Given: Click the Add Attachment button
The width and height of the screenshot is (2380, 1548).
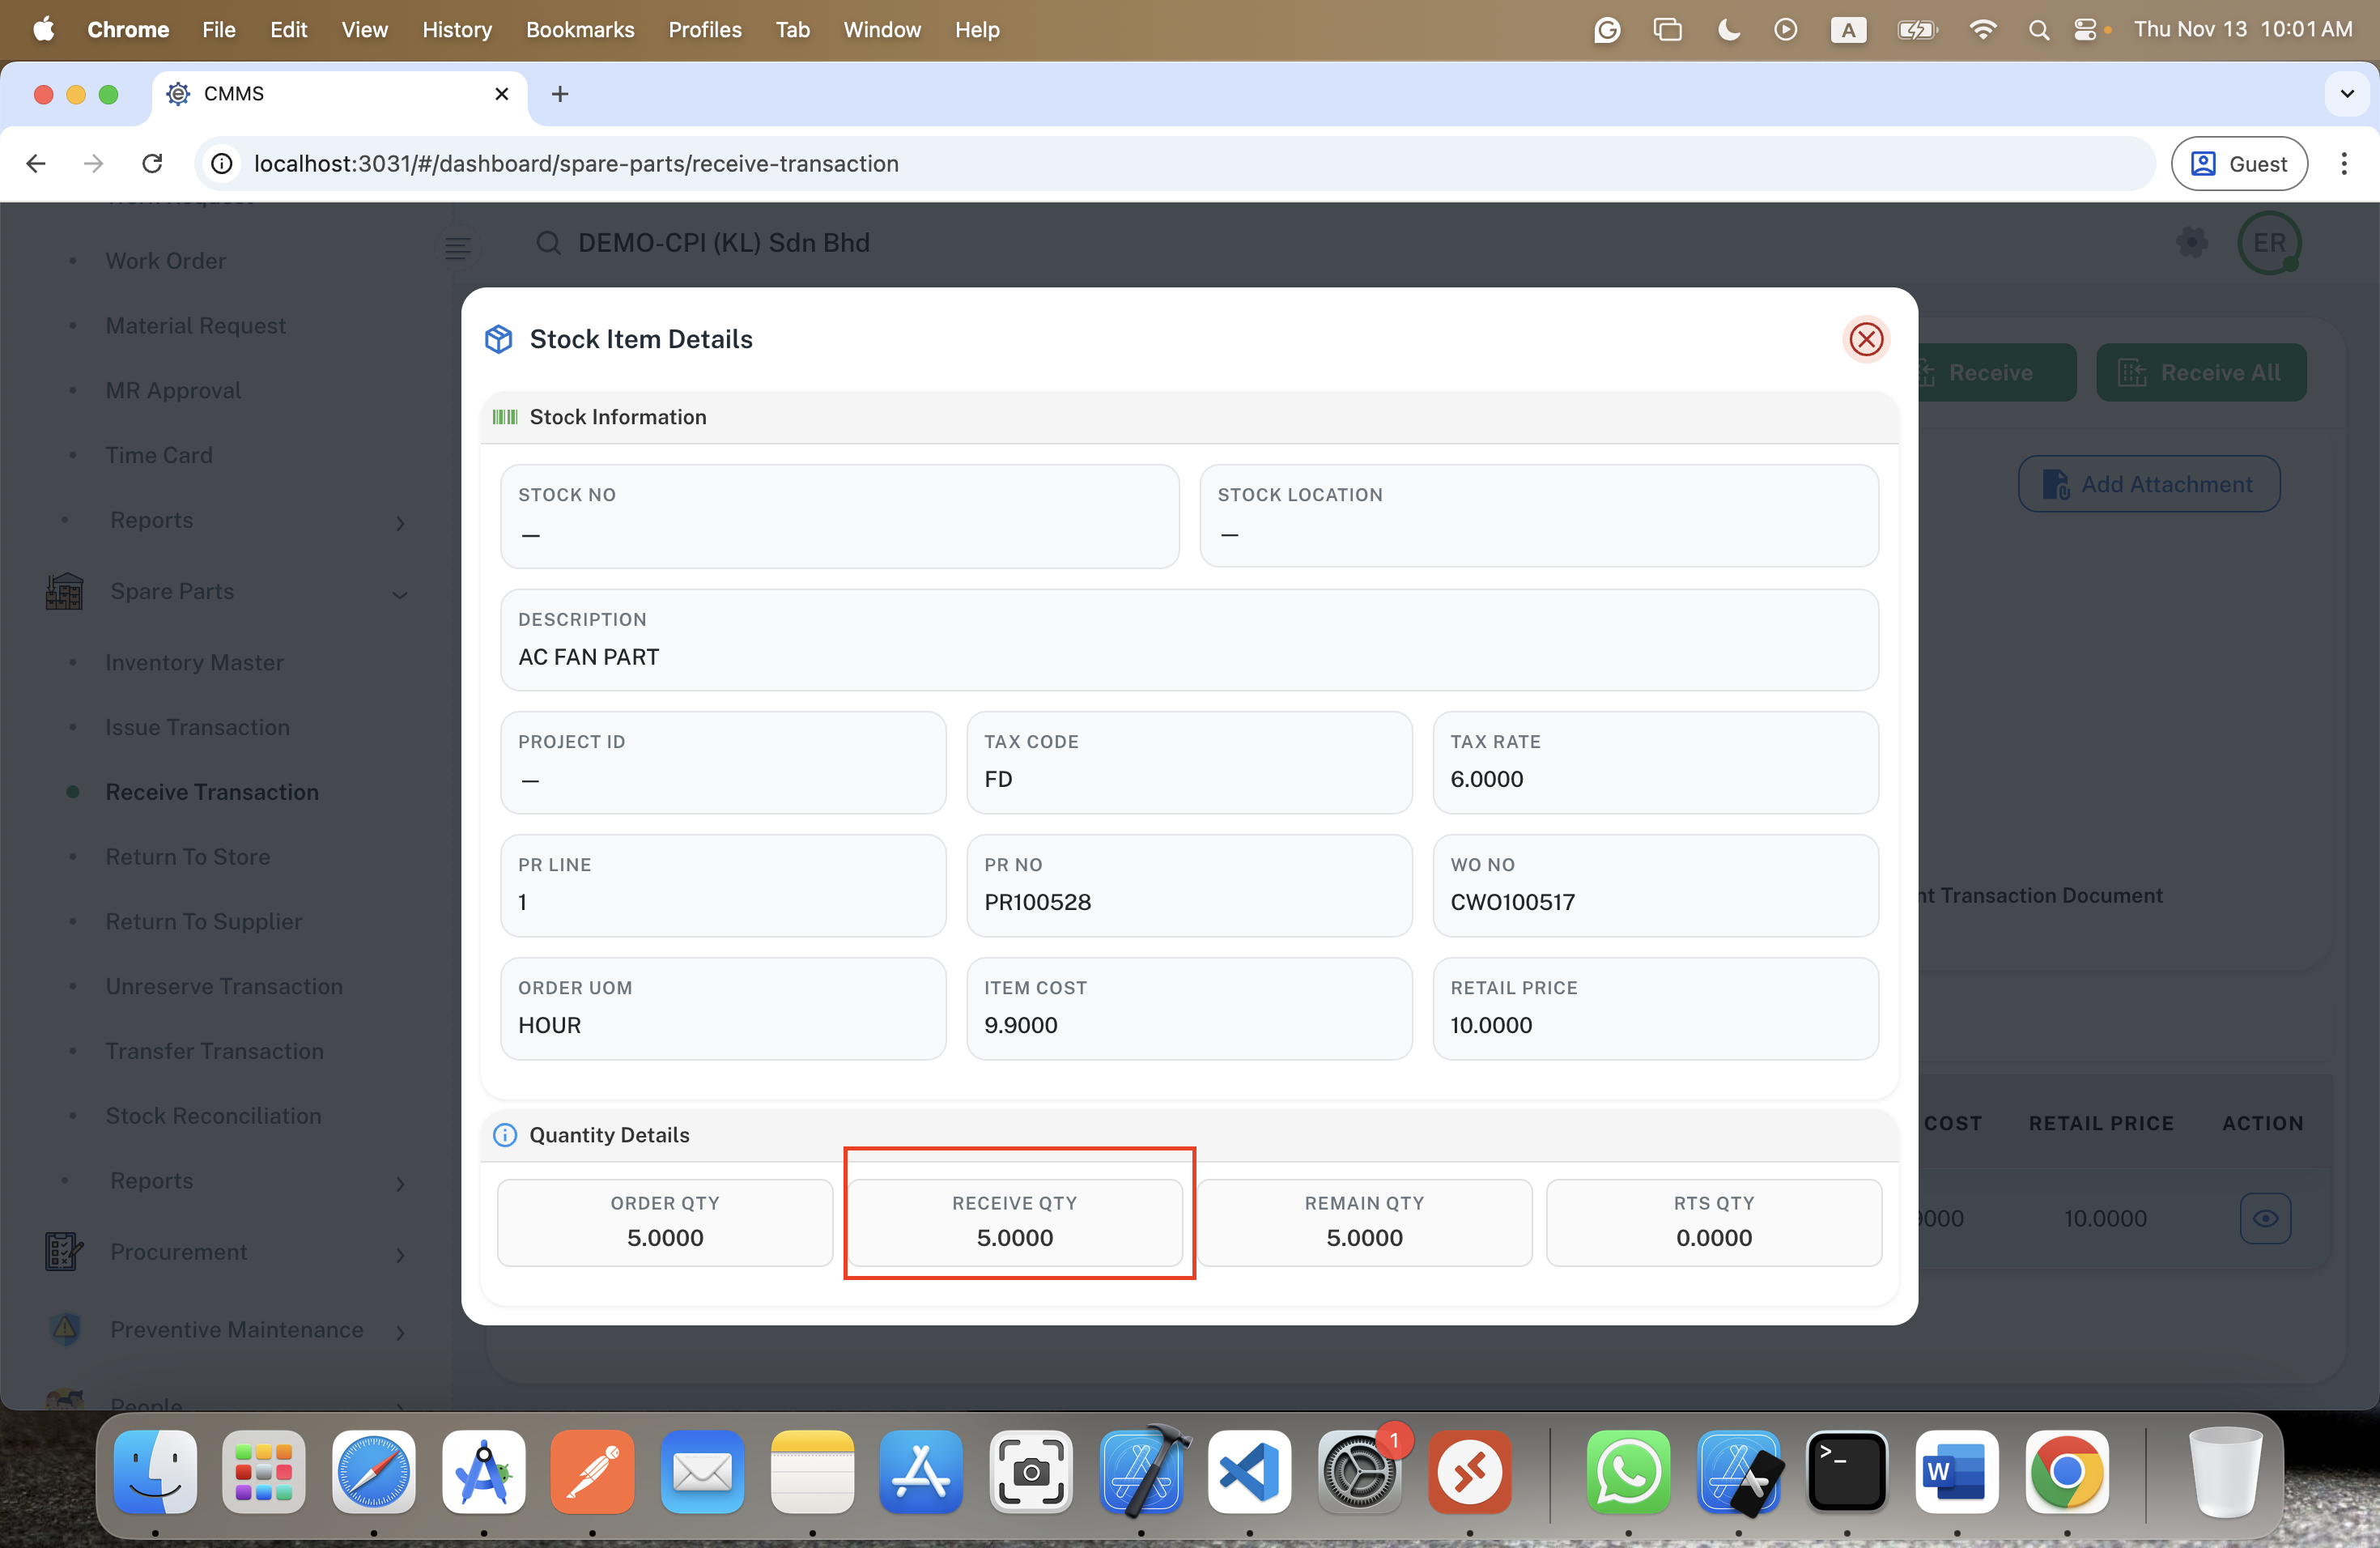Looking at the screenshot, I should (2149, 484).
